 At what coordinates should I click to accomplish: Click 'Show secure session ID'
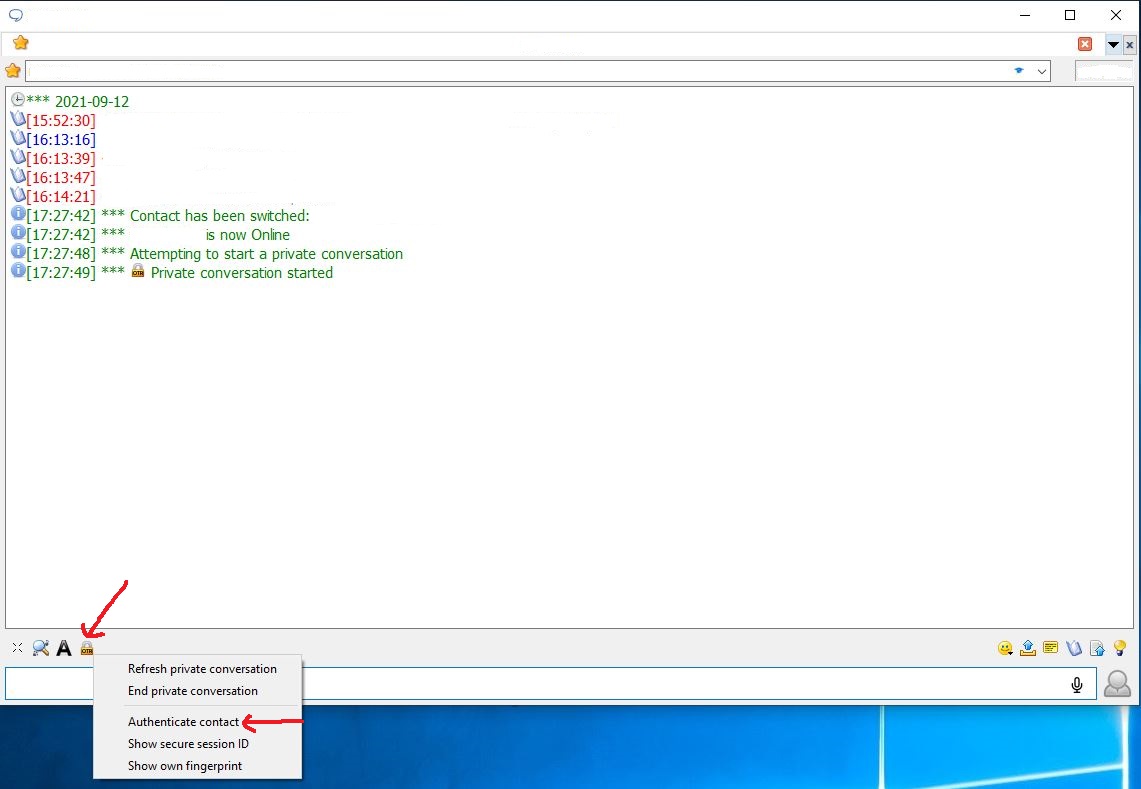click(x=188, y=744)
